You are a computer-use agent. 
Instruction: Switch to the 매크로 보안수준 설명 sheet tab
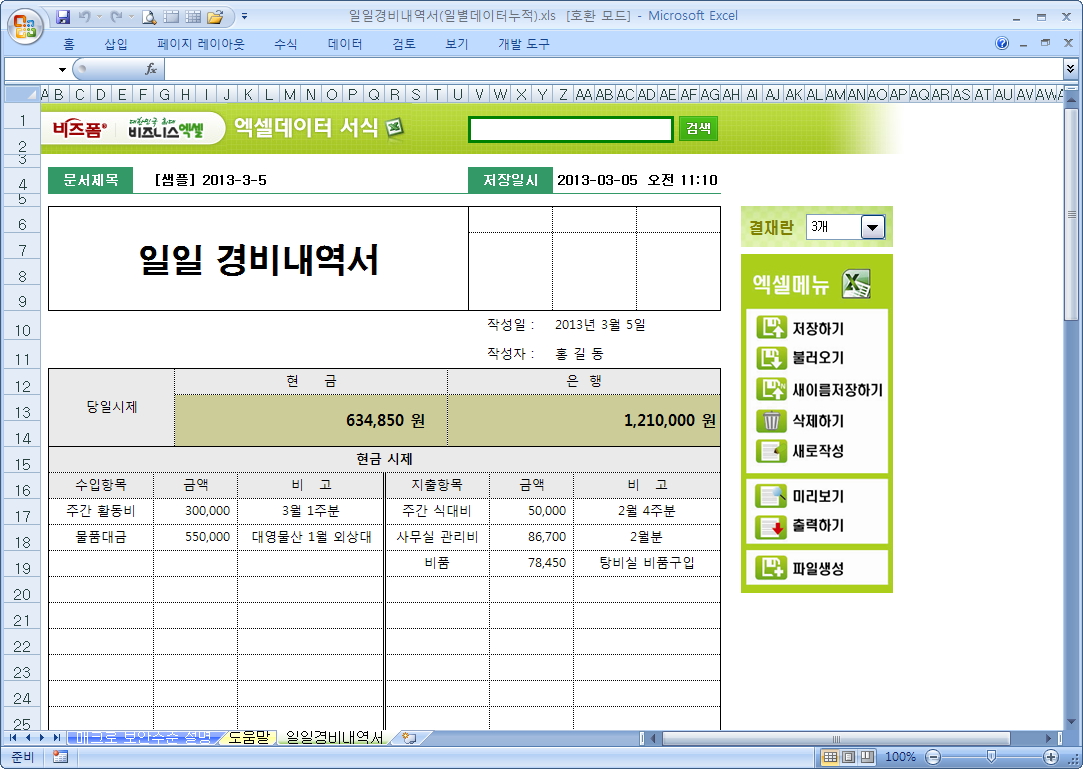click(143, 738)
